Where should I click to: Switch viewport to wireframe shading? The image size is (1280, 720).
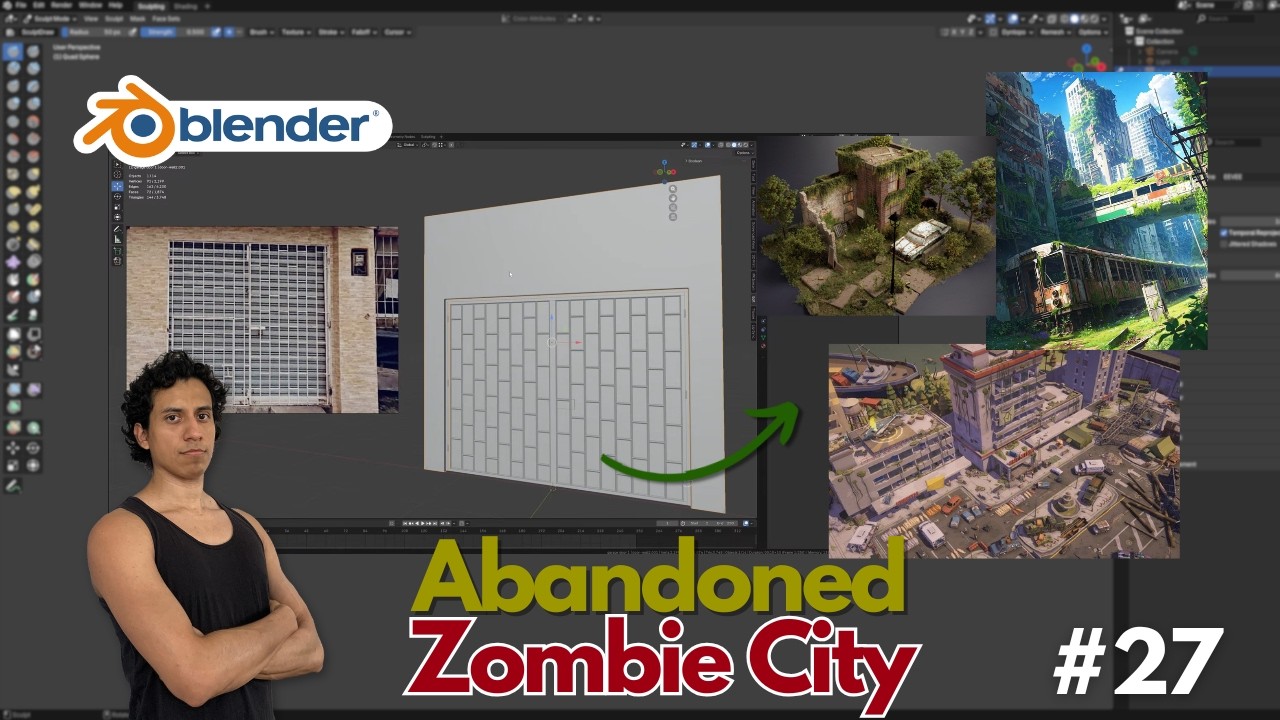pos(1064,19)
